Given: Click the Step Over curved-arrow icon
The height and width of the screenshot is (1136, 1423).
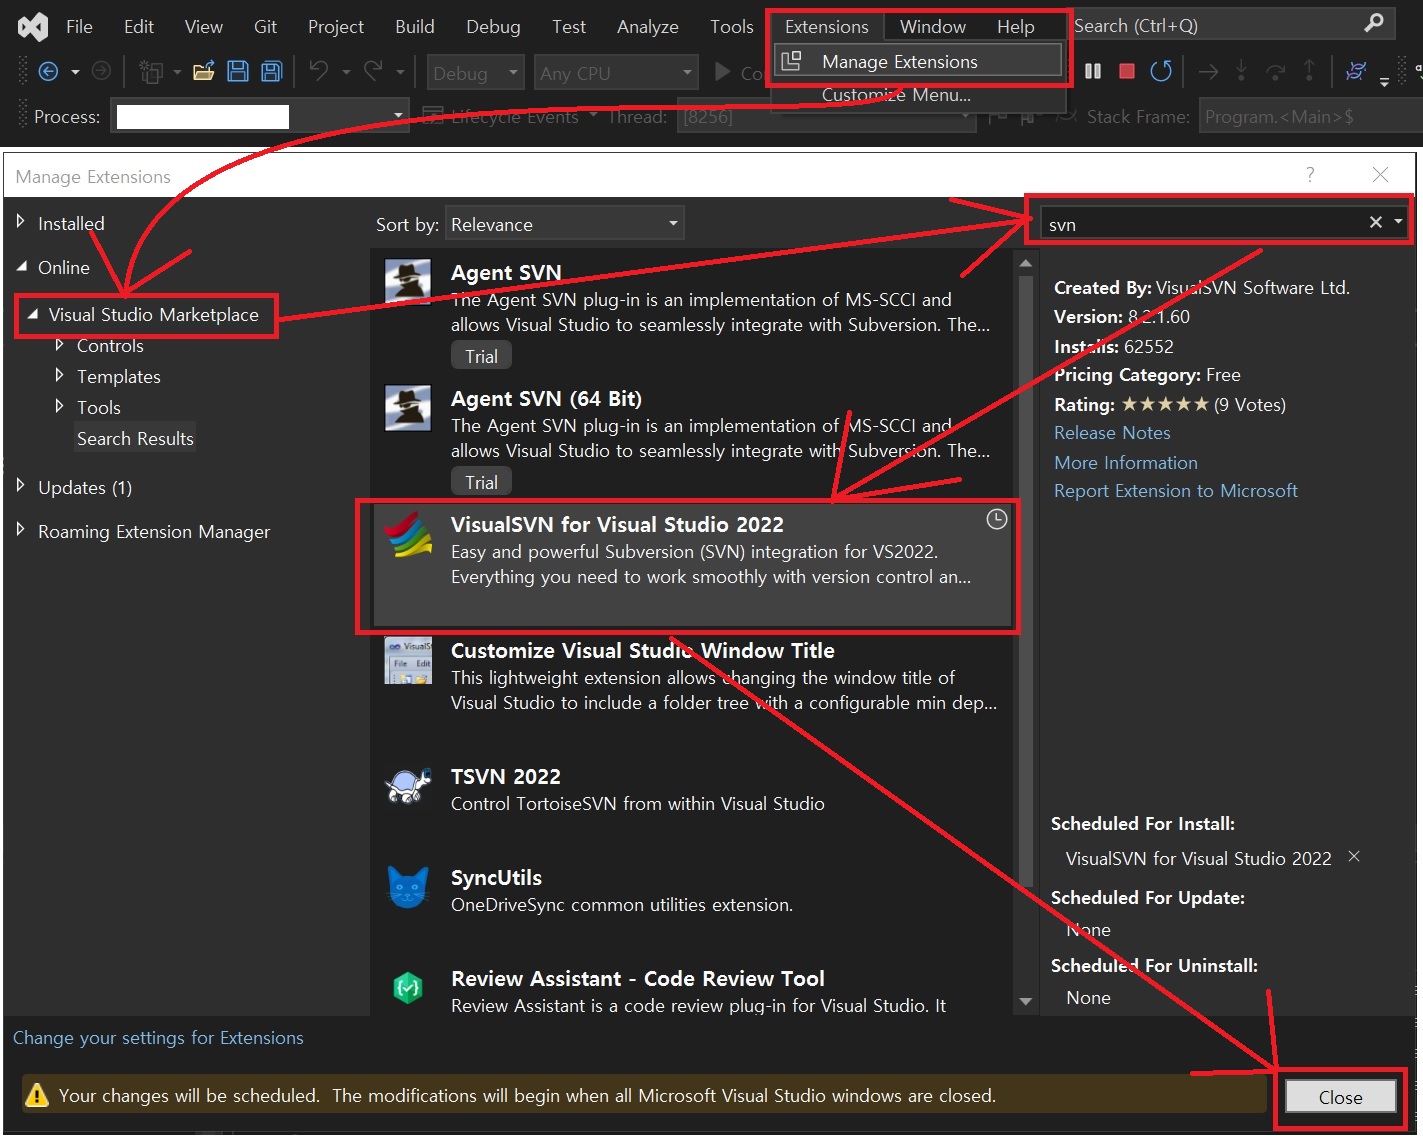Looking at the screenshot, I should click(1275, 72).
